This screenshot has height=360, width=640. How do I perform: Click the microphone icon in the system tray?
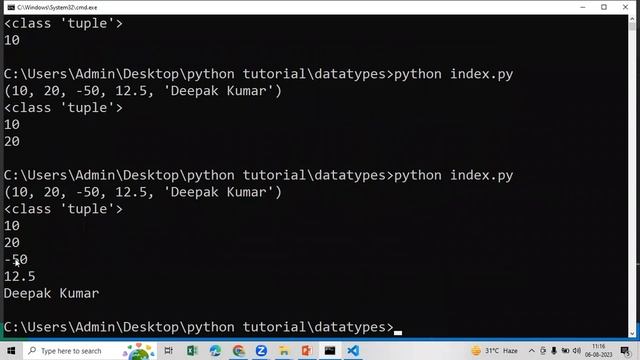[554, 351]
